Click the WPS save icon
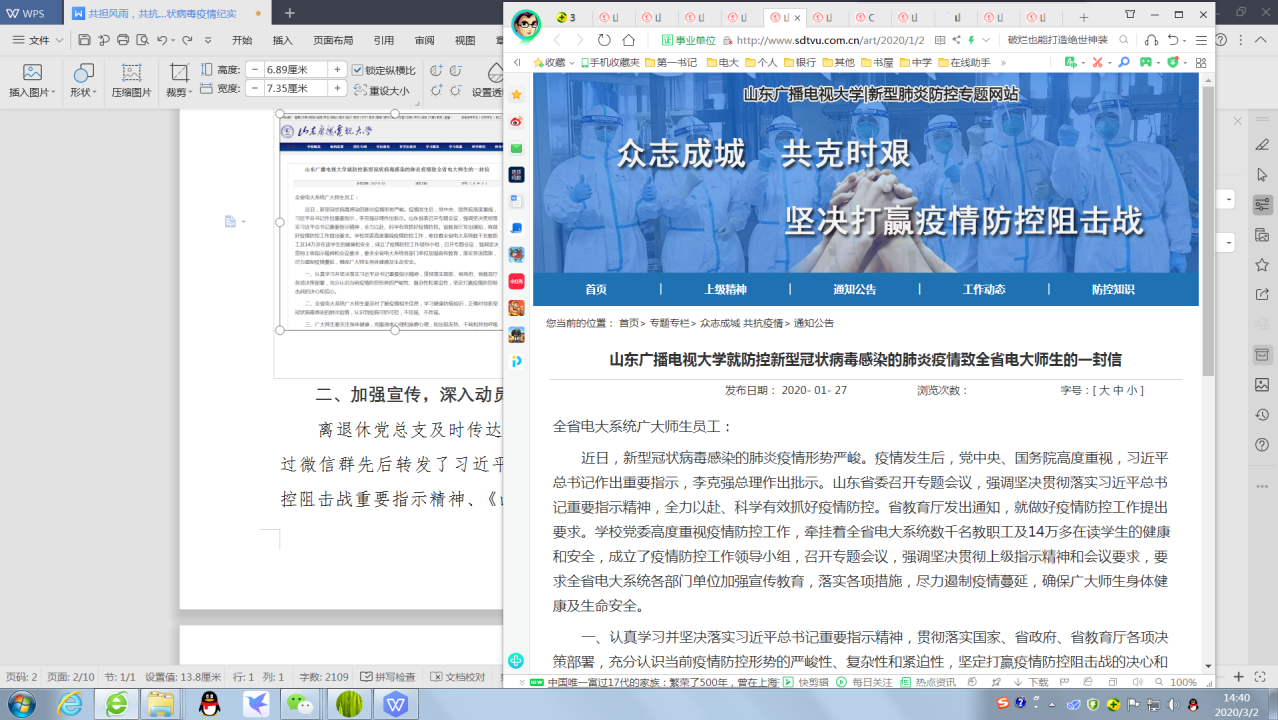Image resolution: width=1278 pixels, height=720 pixels. [x=85, y=40]
